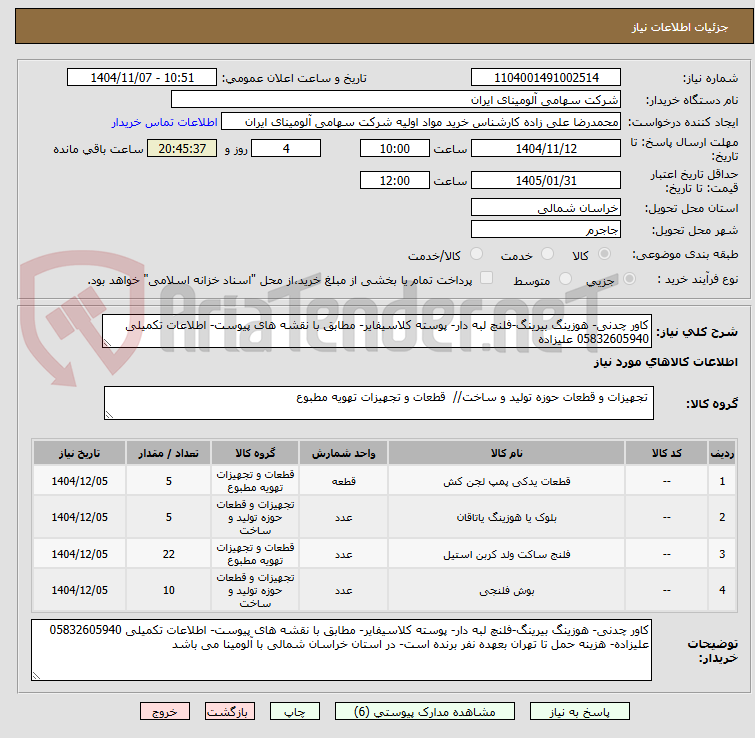
Task: Open اطلاعات تماس خریدار link
Action: [165, 123]
